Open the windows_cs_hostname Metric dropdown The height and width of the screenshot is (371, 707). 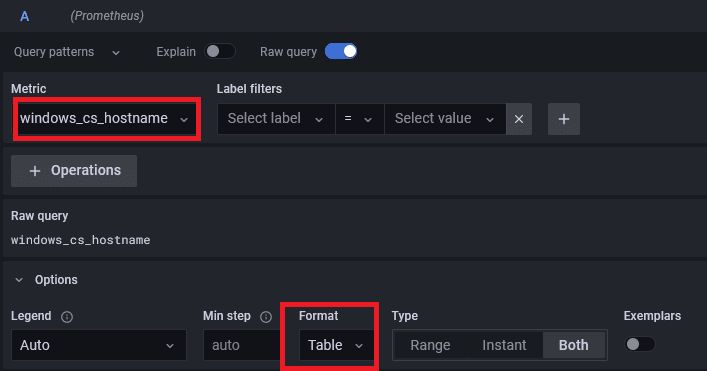click(107, 119)
